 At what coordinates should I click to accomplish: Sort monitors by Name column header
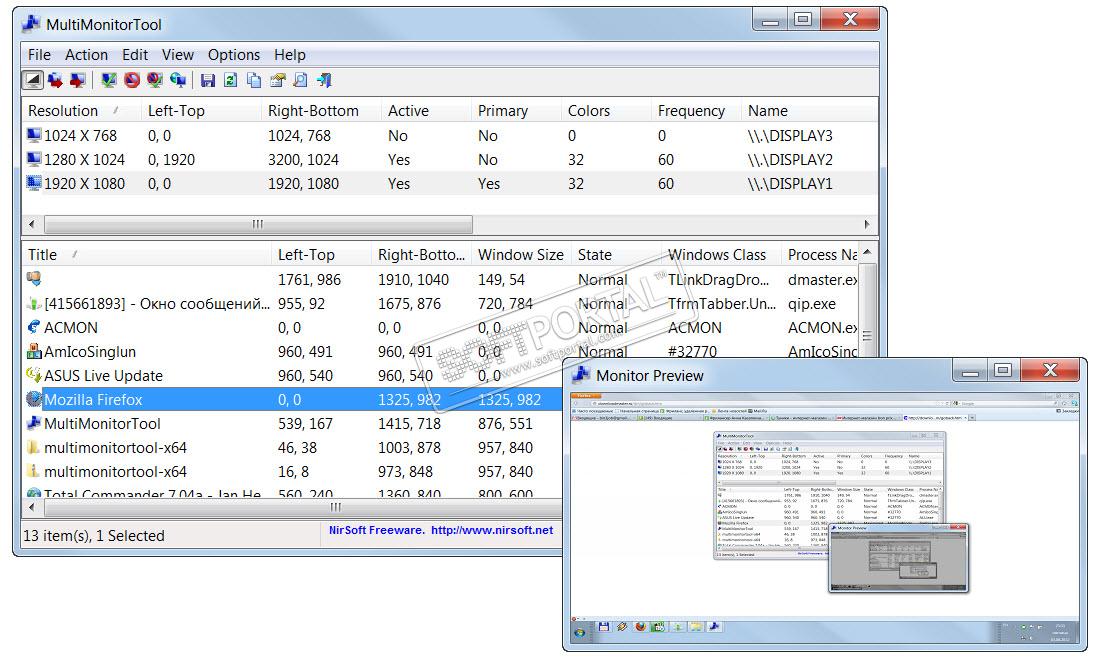[x=810, y=111]
